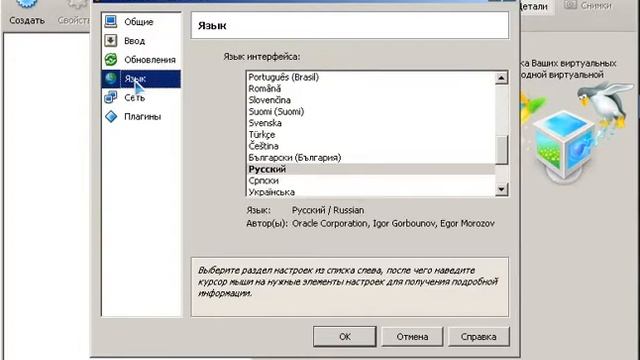
Task: Select Čeština language entry
Action: coord(371,146)
